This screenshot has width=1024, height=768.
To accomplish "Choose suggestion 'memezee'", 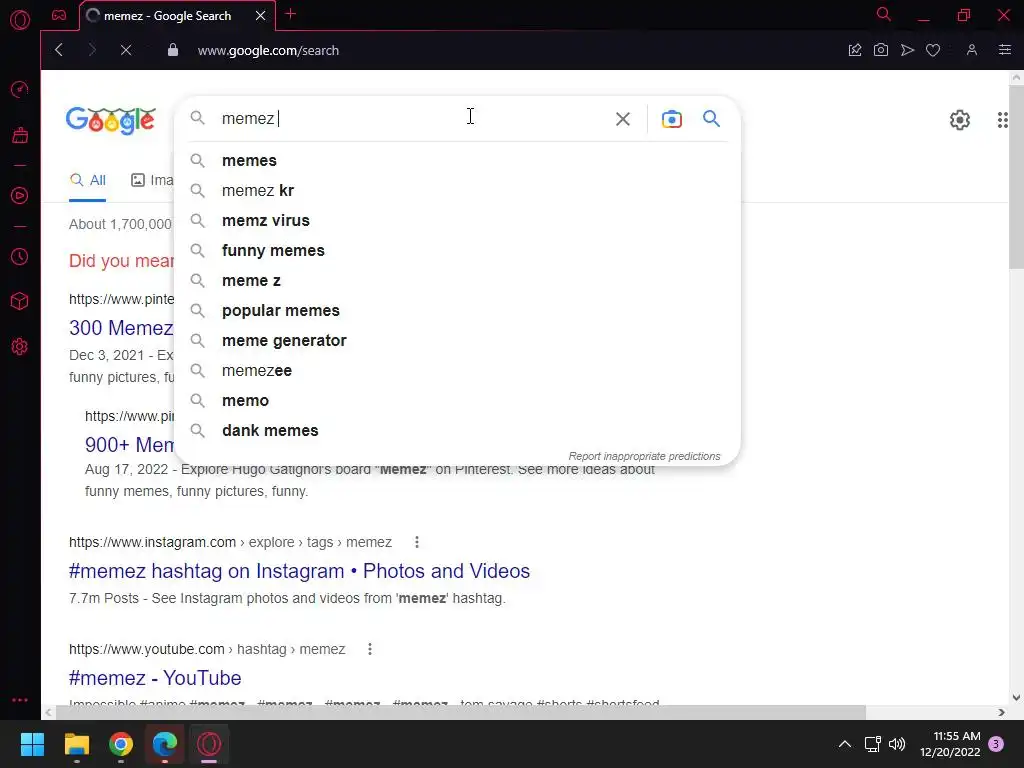I will (457, 371).
